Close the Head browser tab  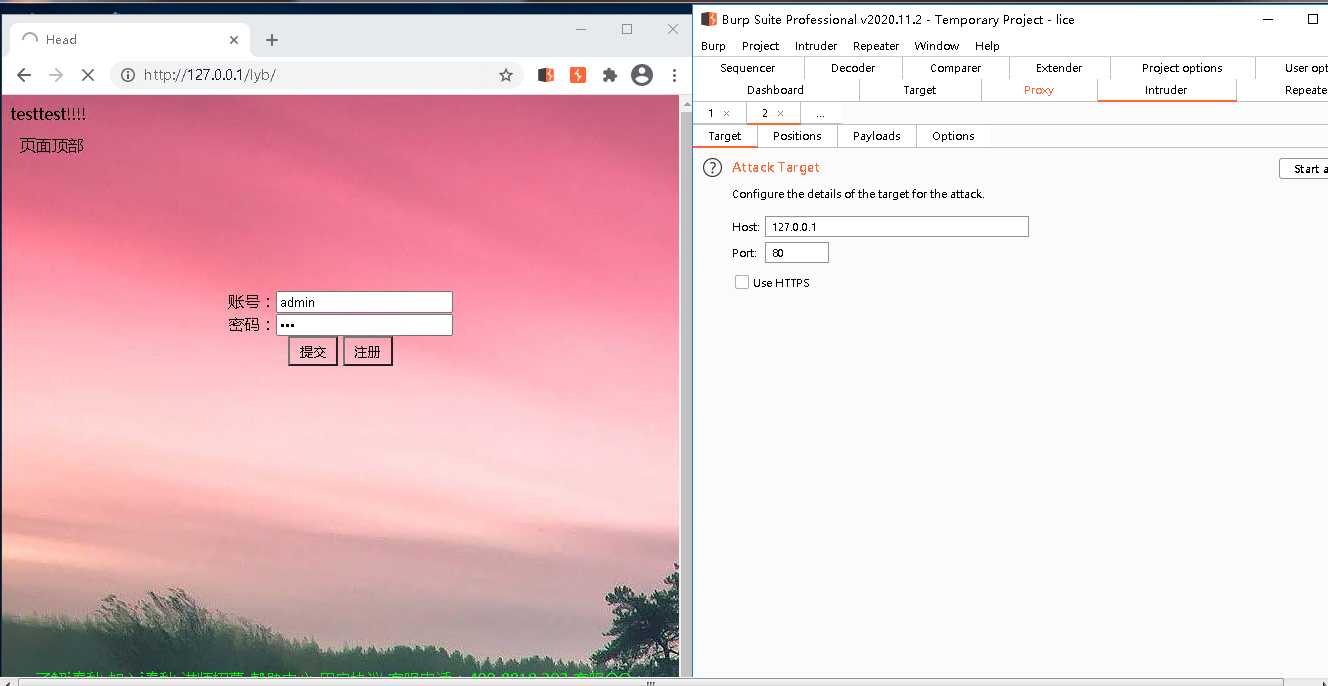[234, 40]
